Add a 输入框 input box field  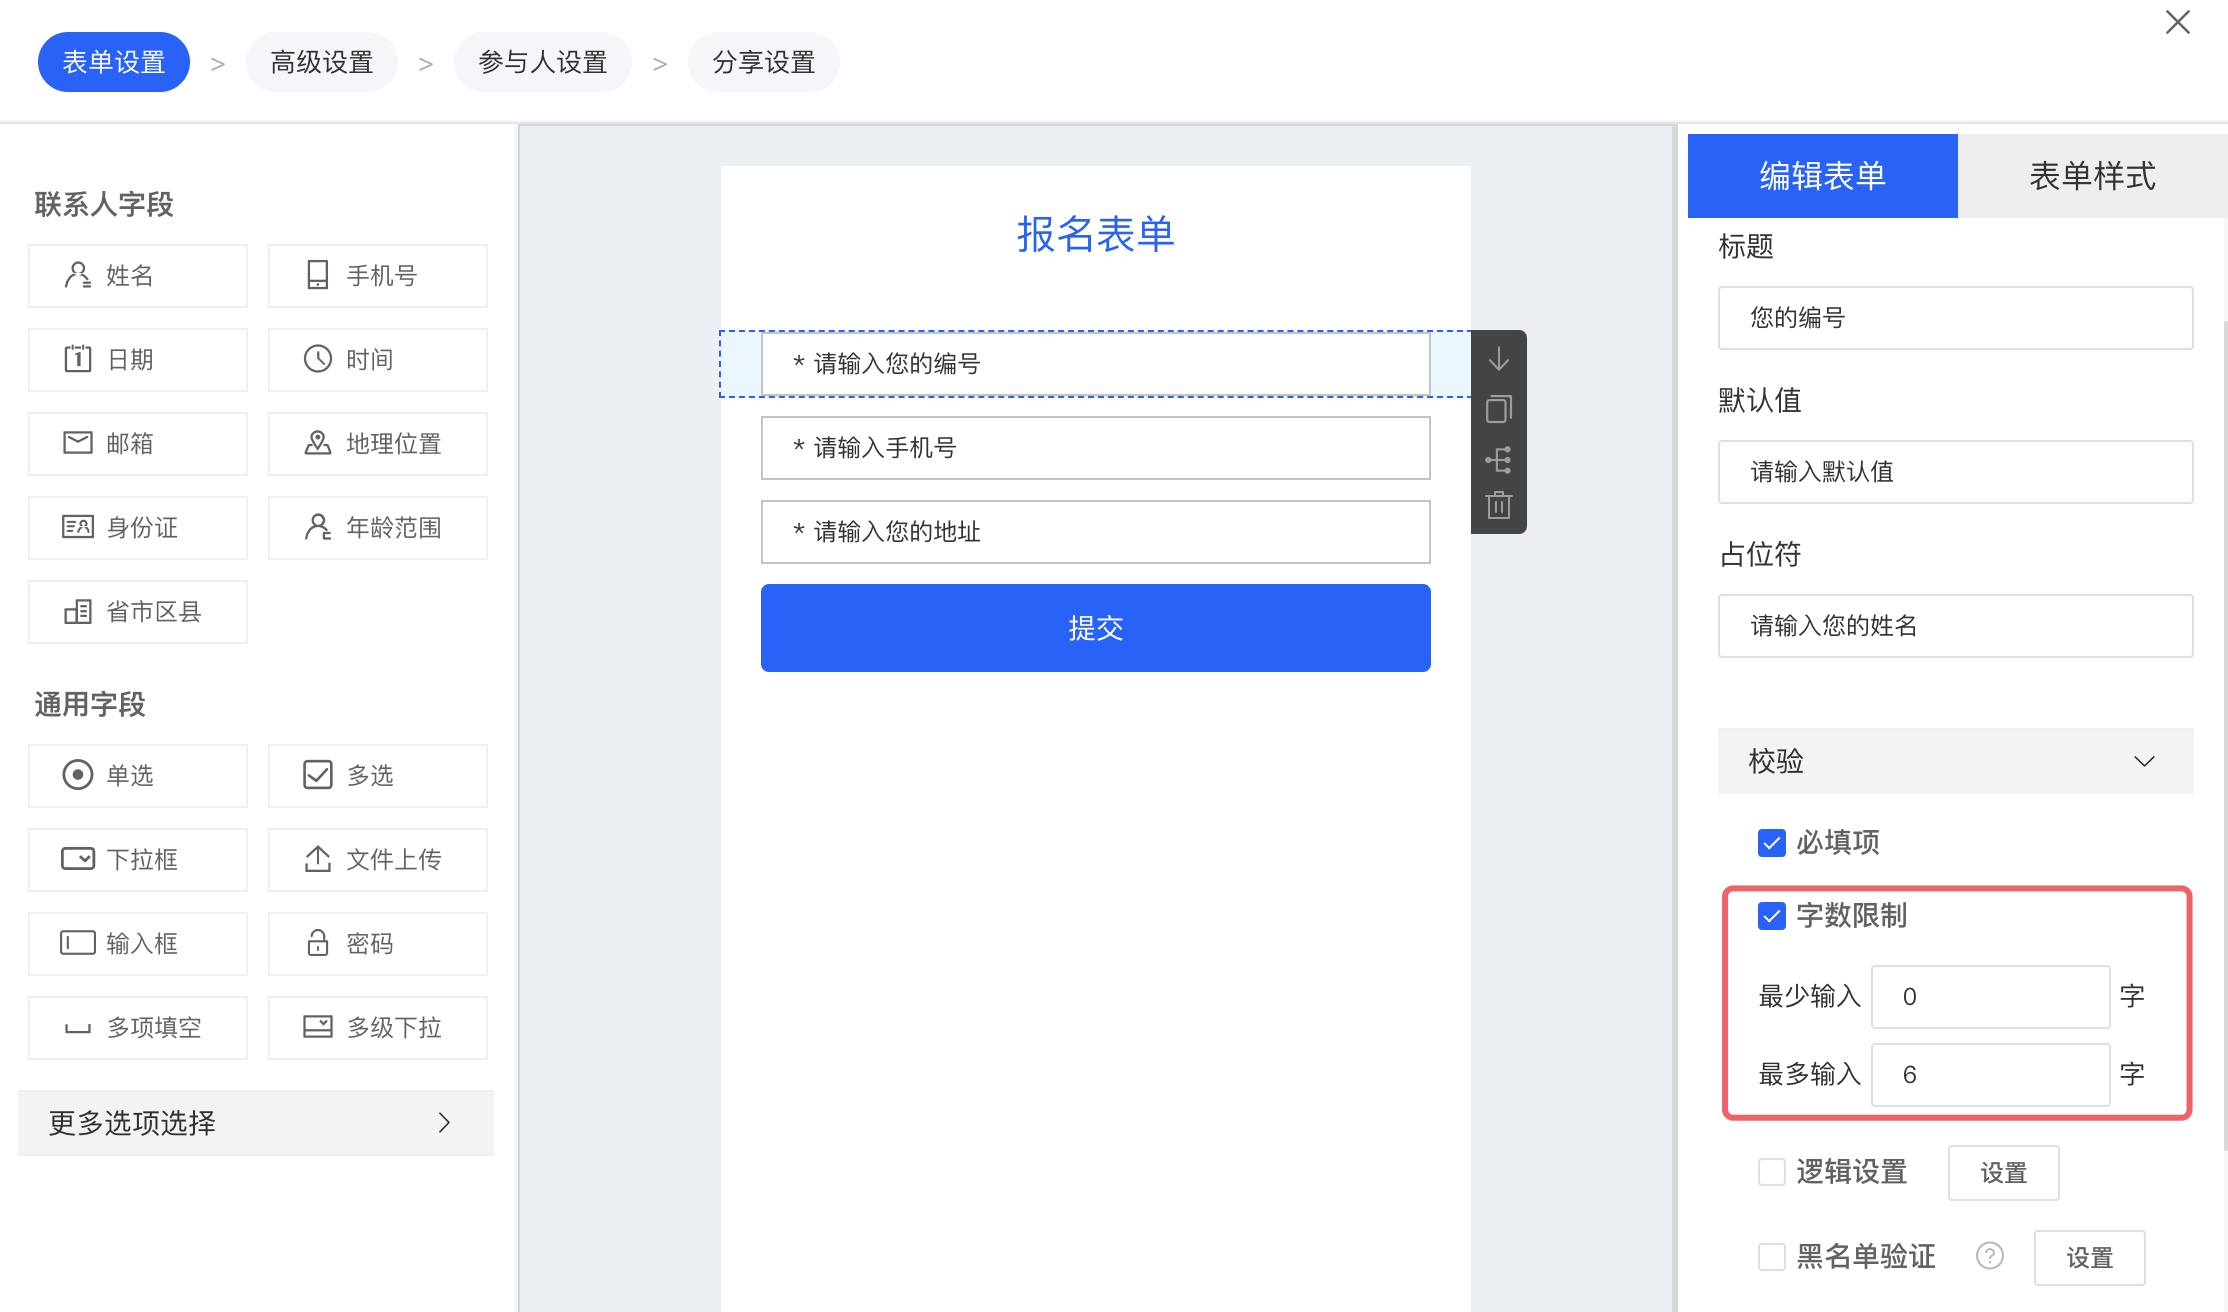pyautogui.click(x=138, y=944)
